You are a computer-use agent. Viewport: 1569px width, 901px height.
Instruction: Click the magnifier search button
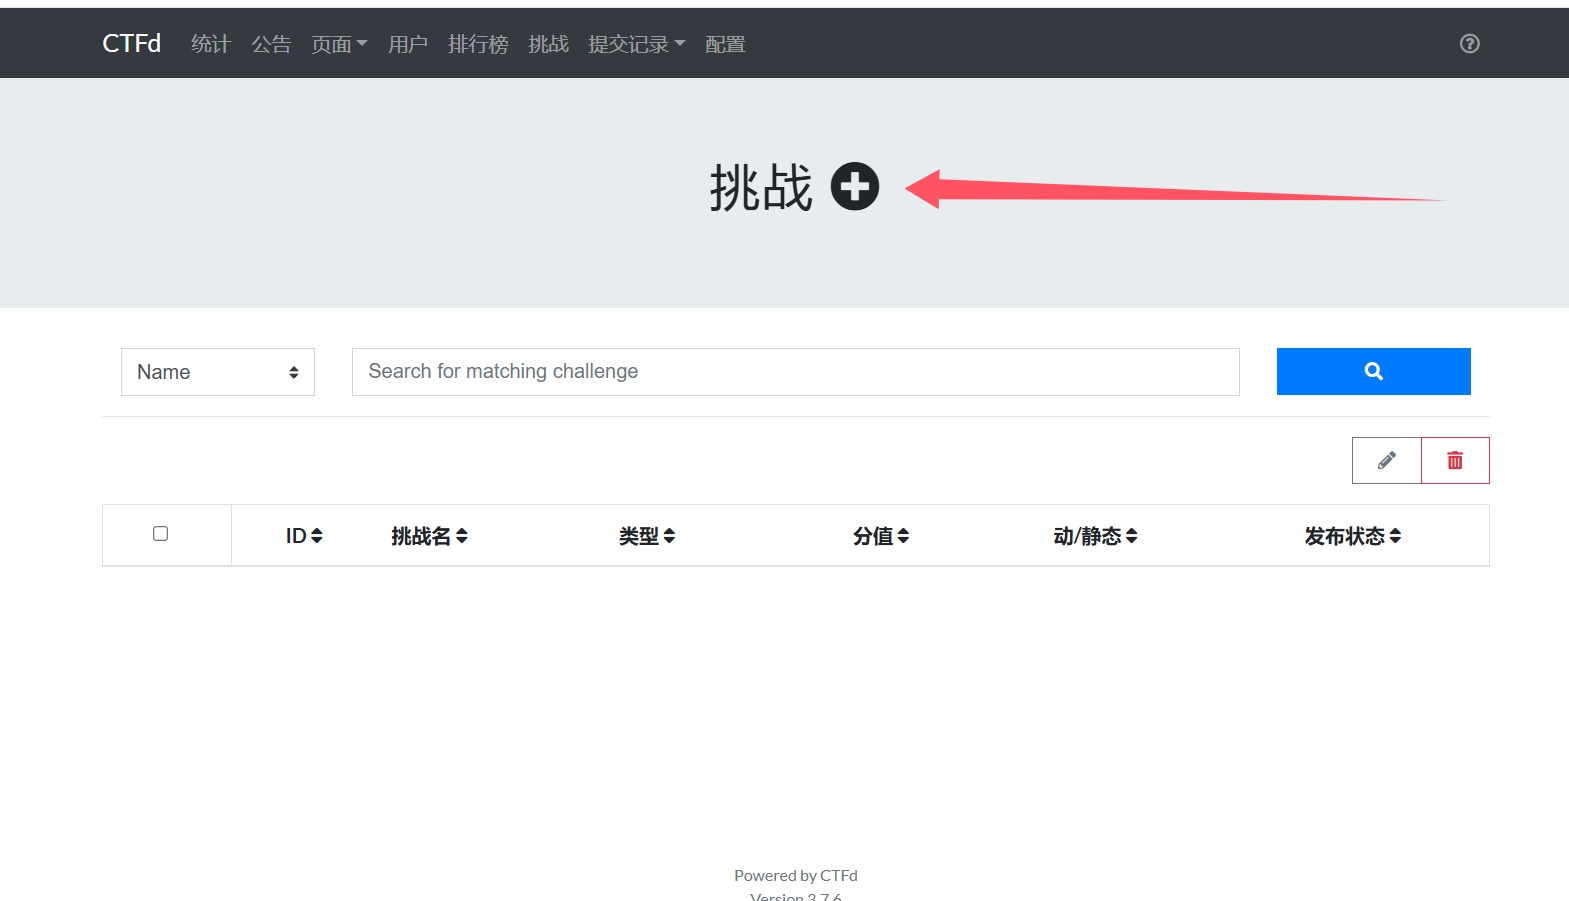(1373, 371)
